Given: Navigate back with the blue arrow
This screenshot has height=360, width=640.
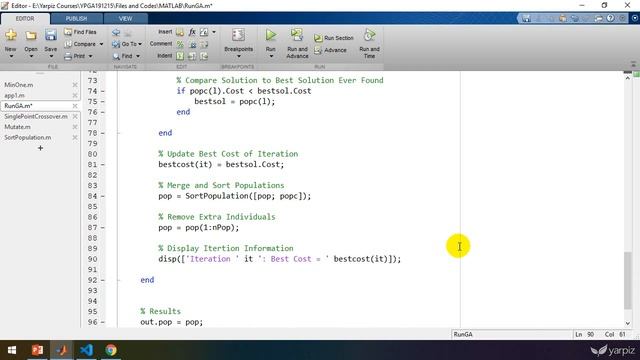Looking at the screenshot, I should (116, 32).
